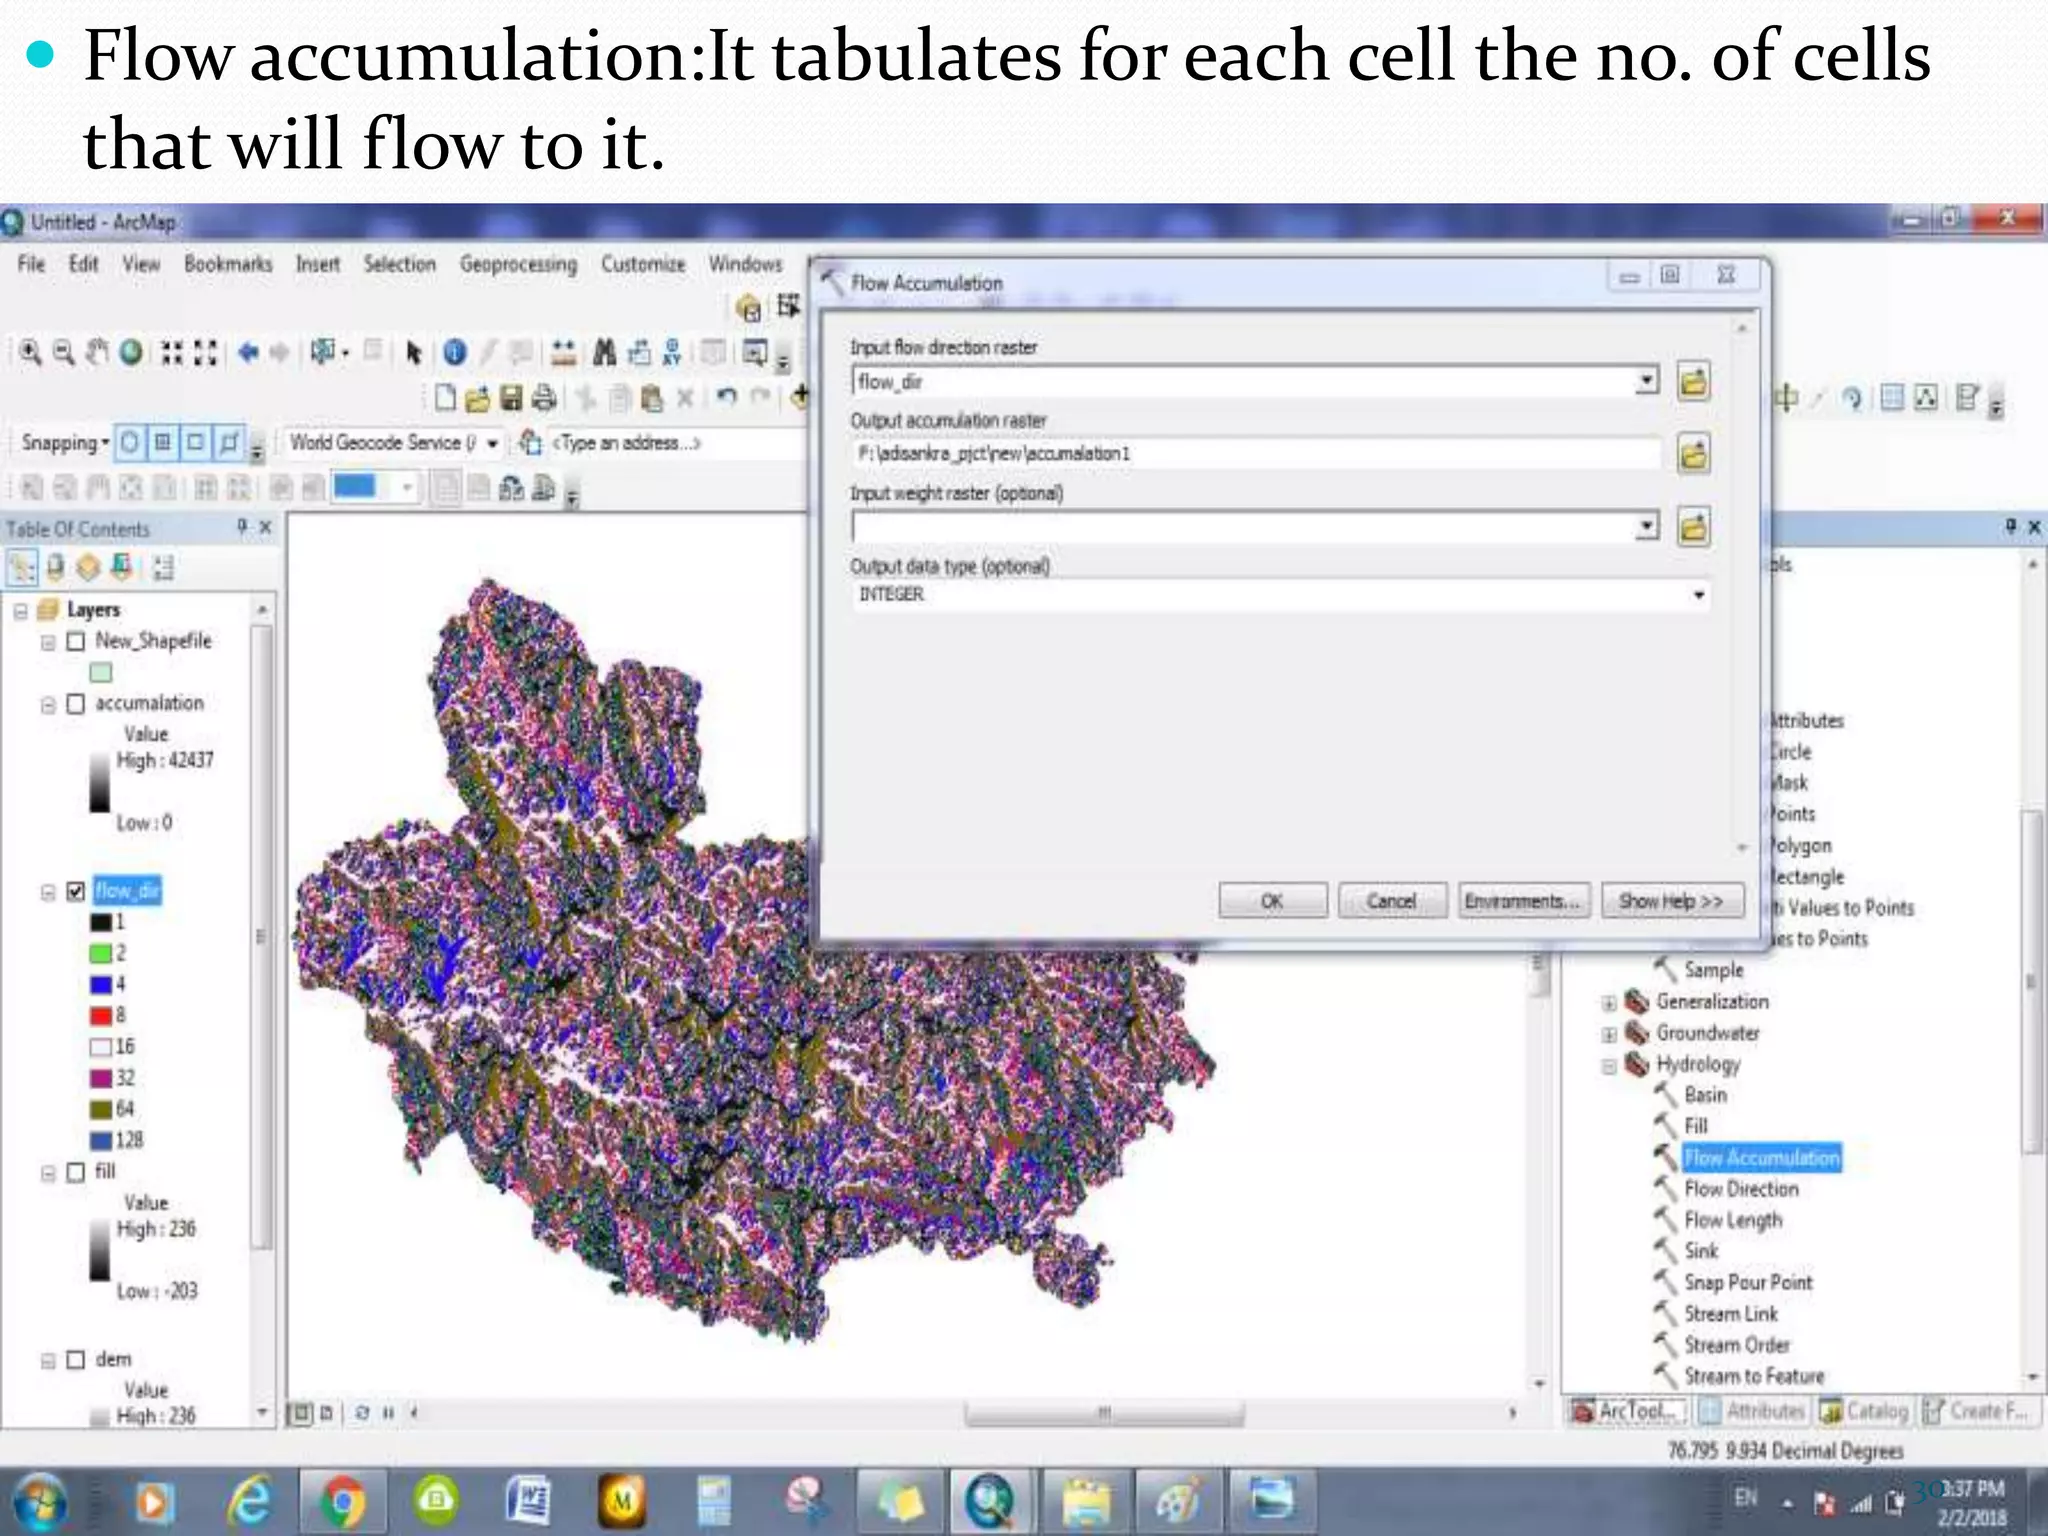Go back to previous extent arrow

(248, 352)
